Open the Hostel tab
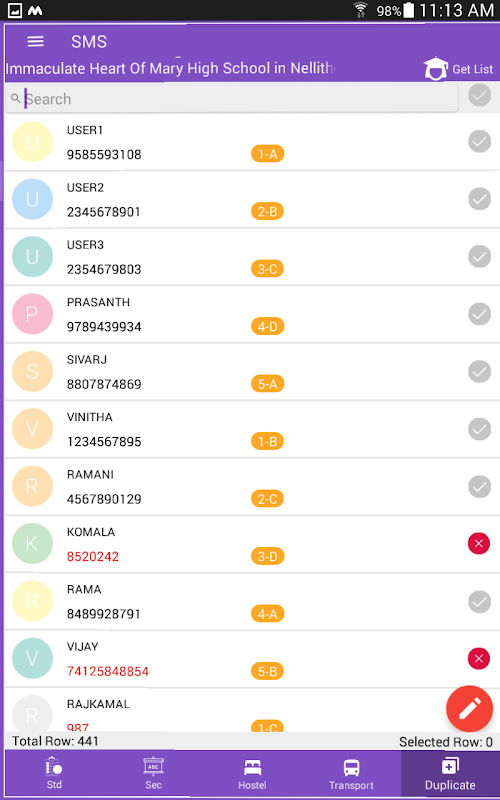Screen dimensions: 500x800 [x=252, y=773]
